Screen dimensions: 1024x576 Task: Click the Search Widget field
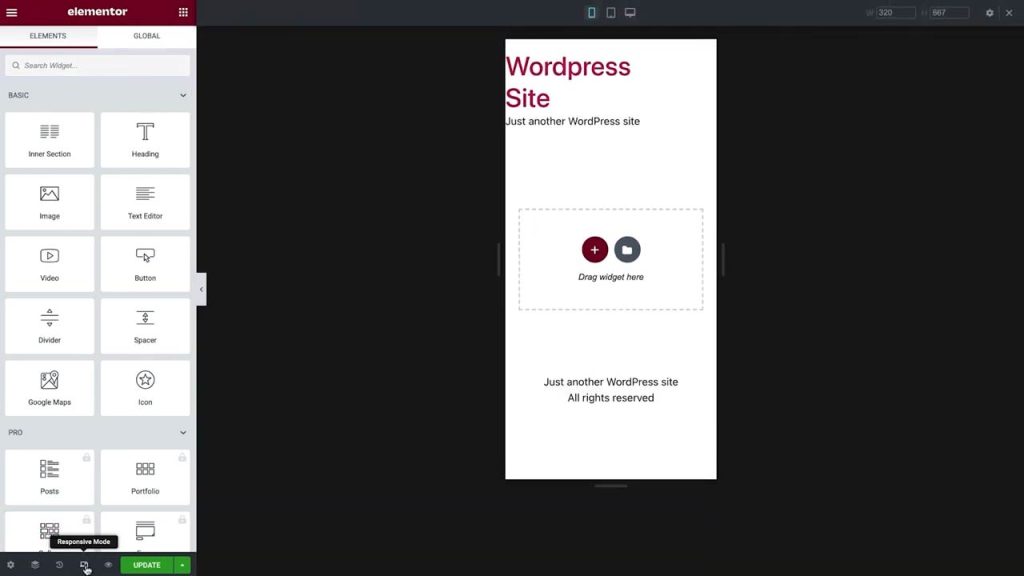coord(97,65)
